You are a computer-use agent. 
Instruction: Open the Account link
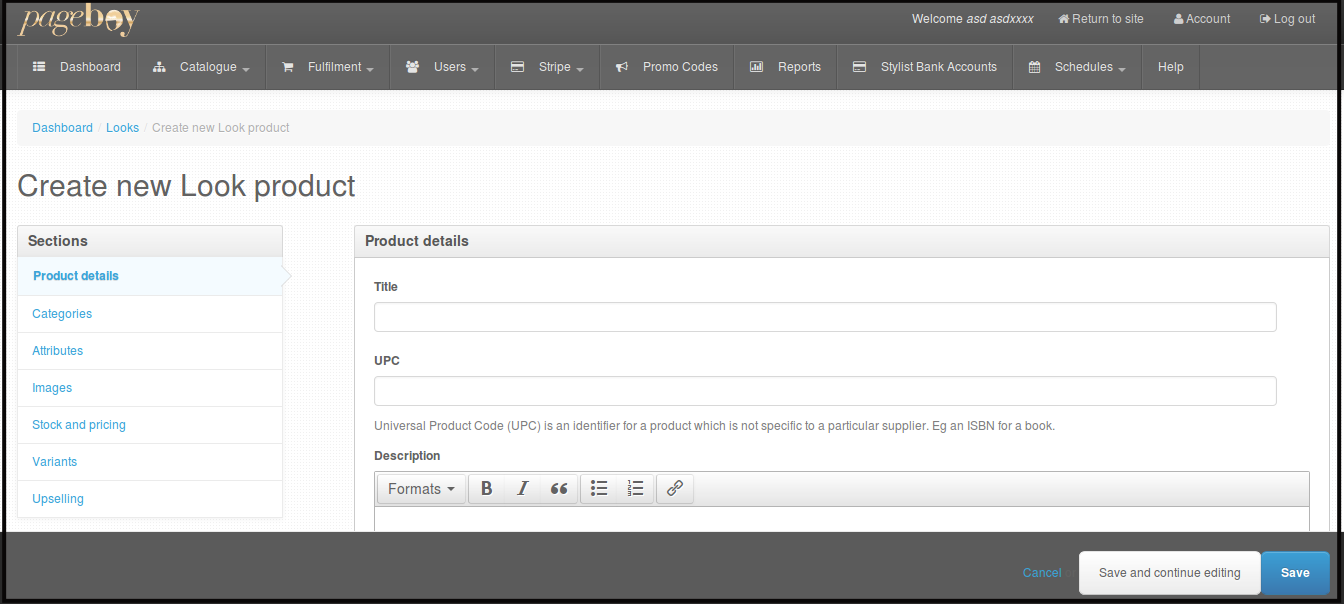tap(1202, 19)
